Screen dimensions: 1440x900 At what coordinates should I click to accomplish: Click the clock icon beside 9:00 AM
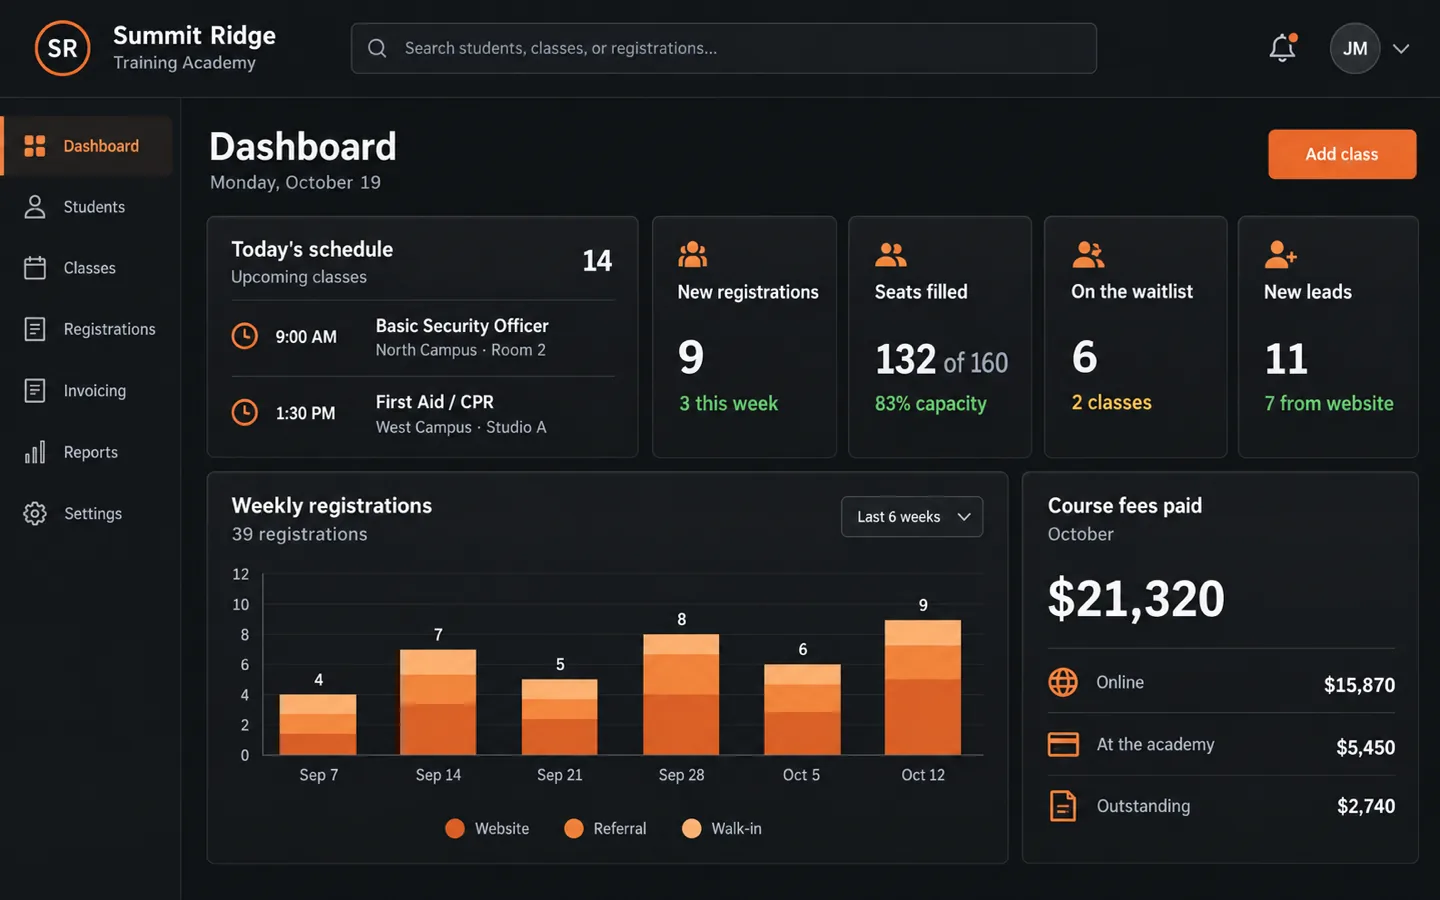coord(245,336)
